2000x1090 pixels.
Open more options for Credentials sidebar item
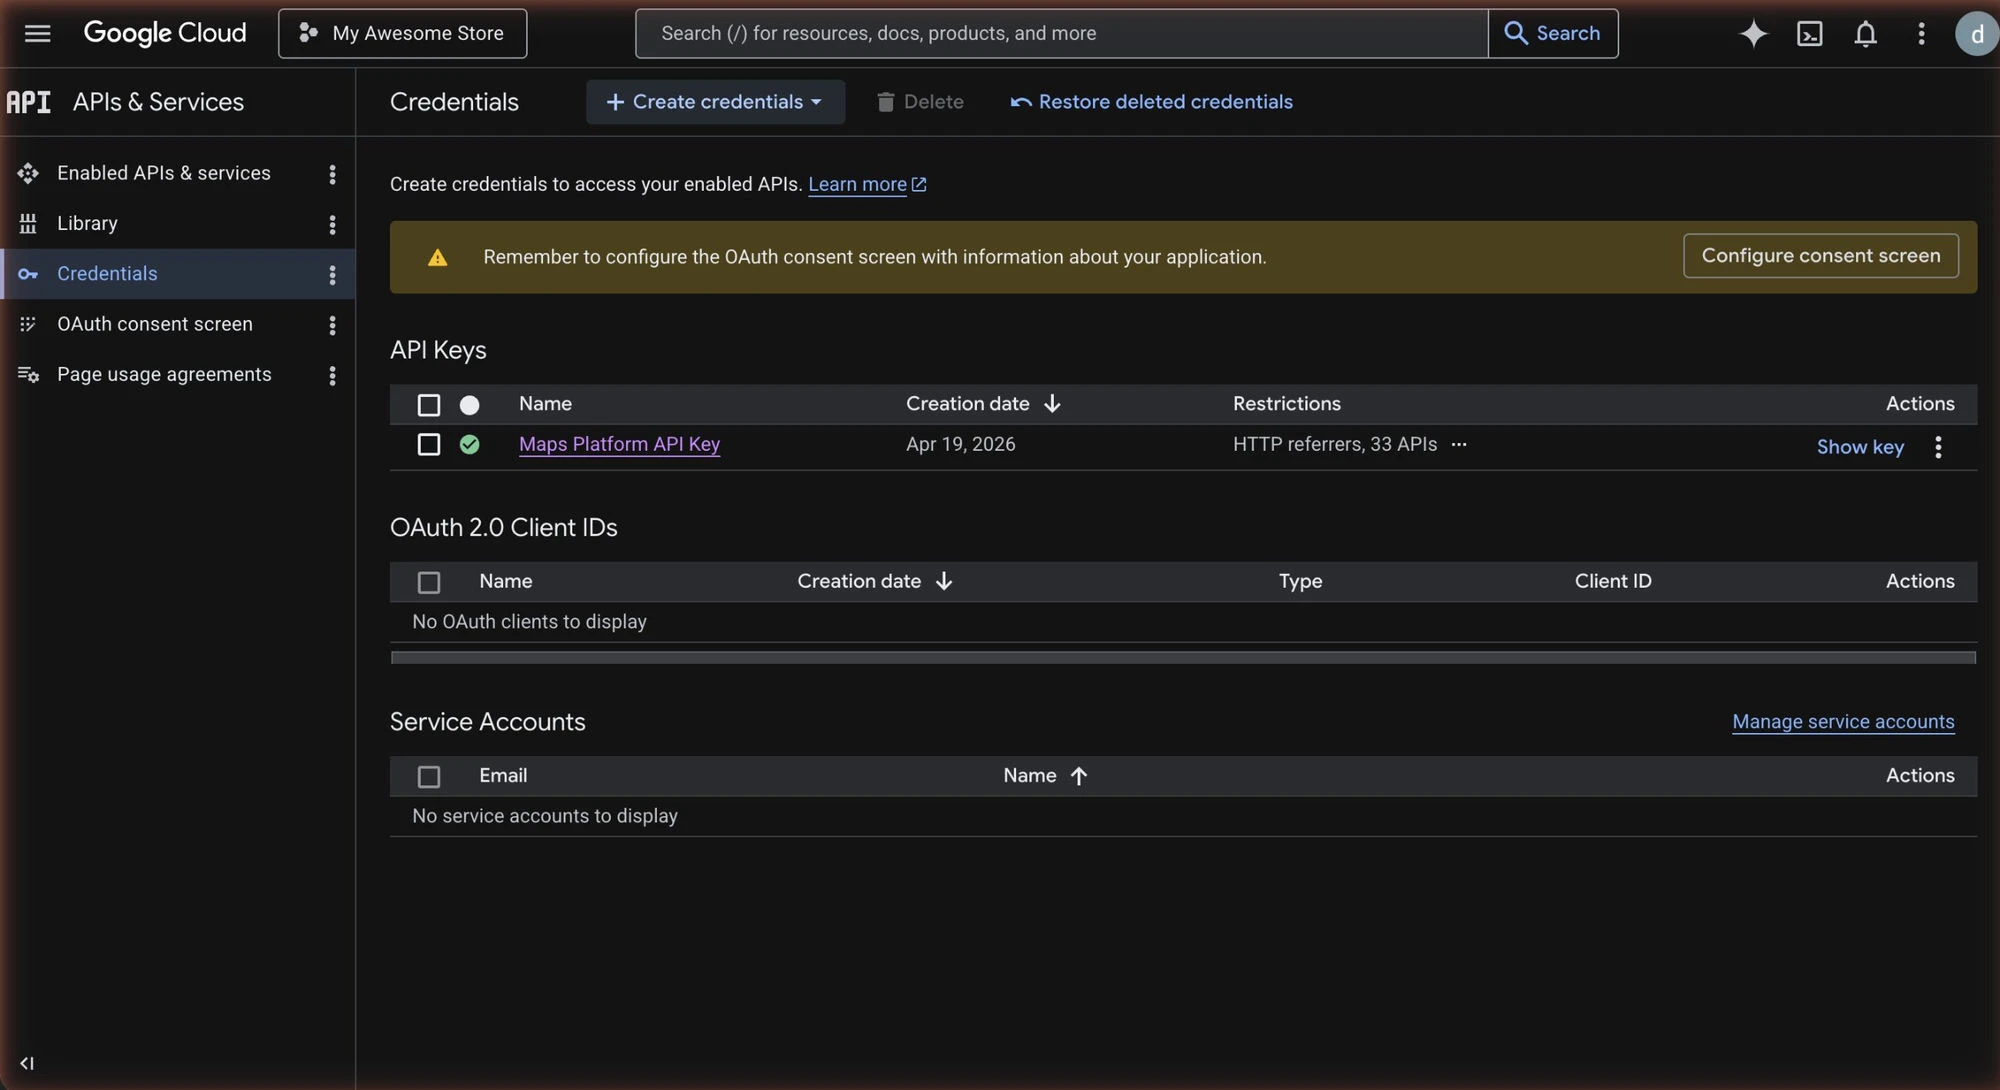click(x=332, y=274)
